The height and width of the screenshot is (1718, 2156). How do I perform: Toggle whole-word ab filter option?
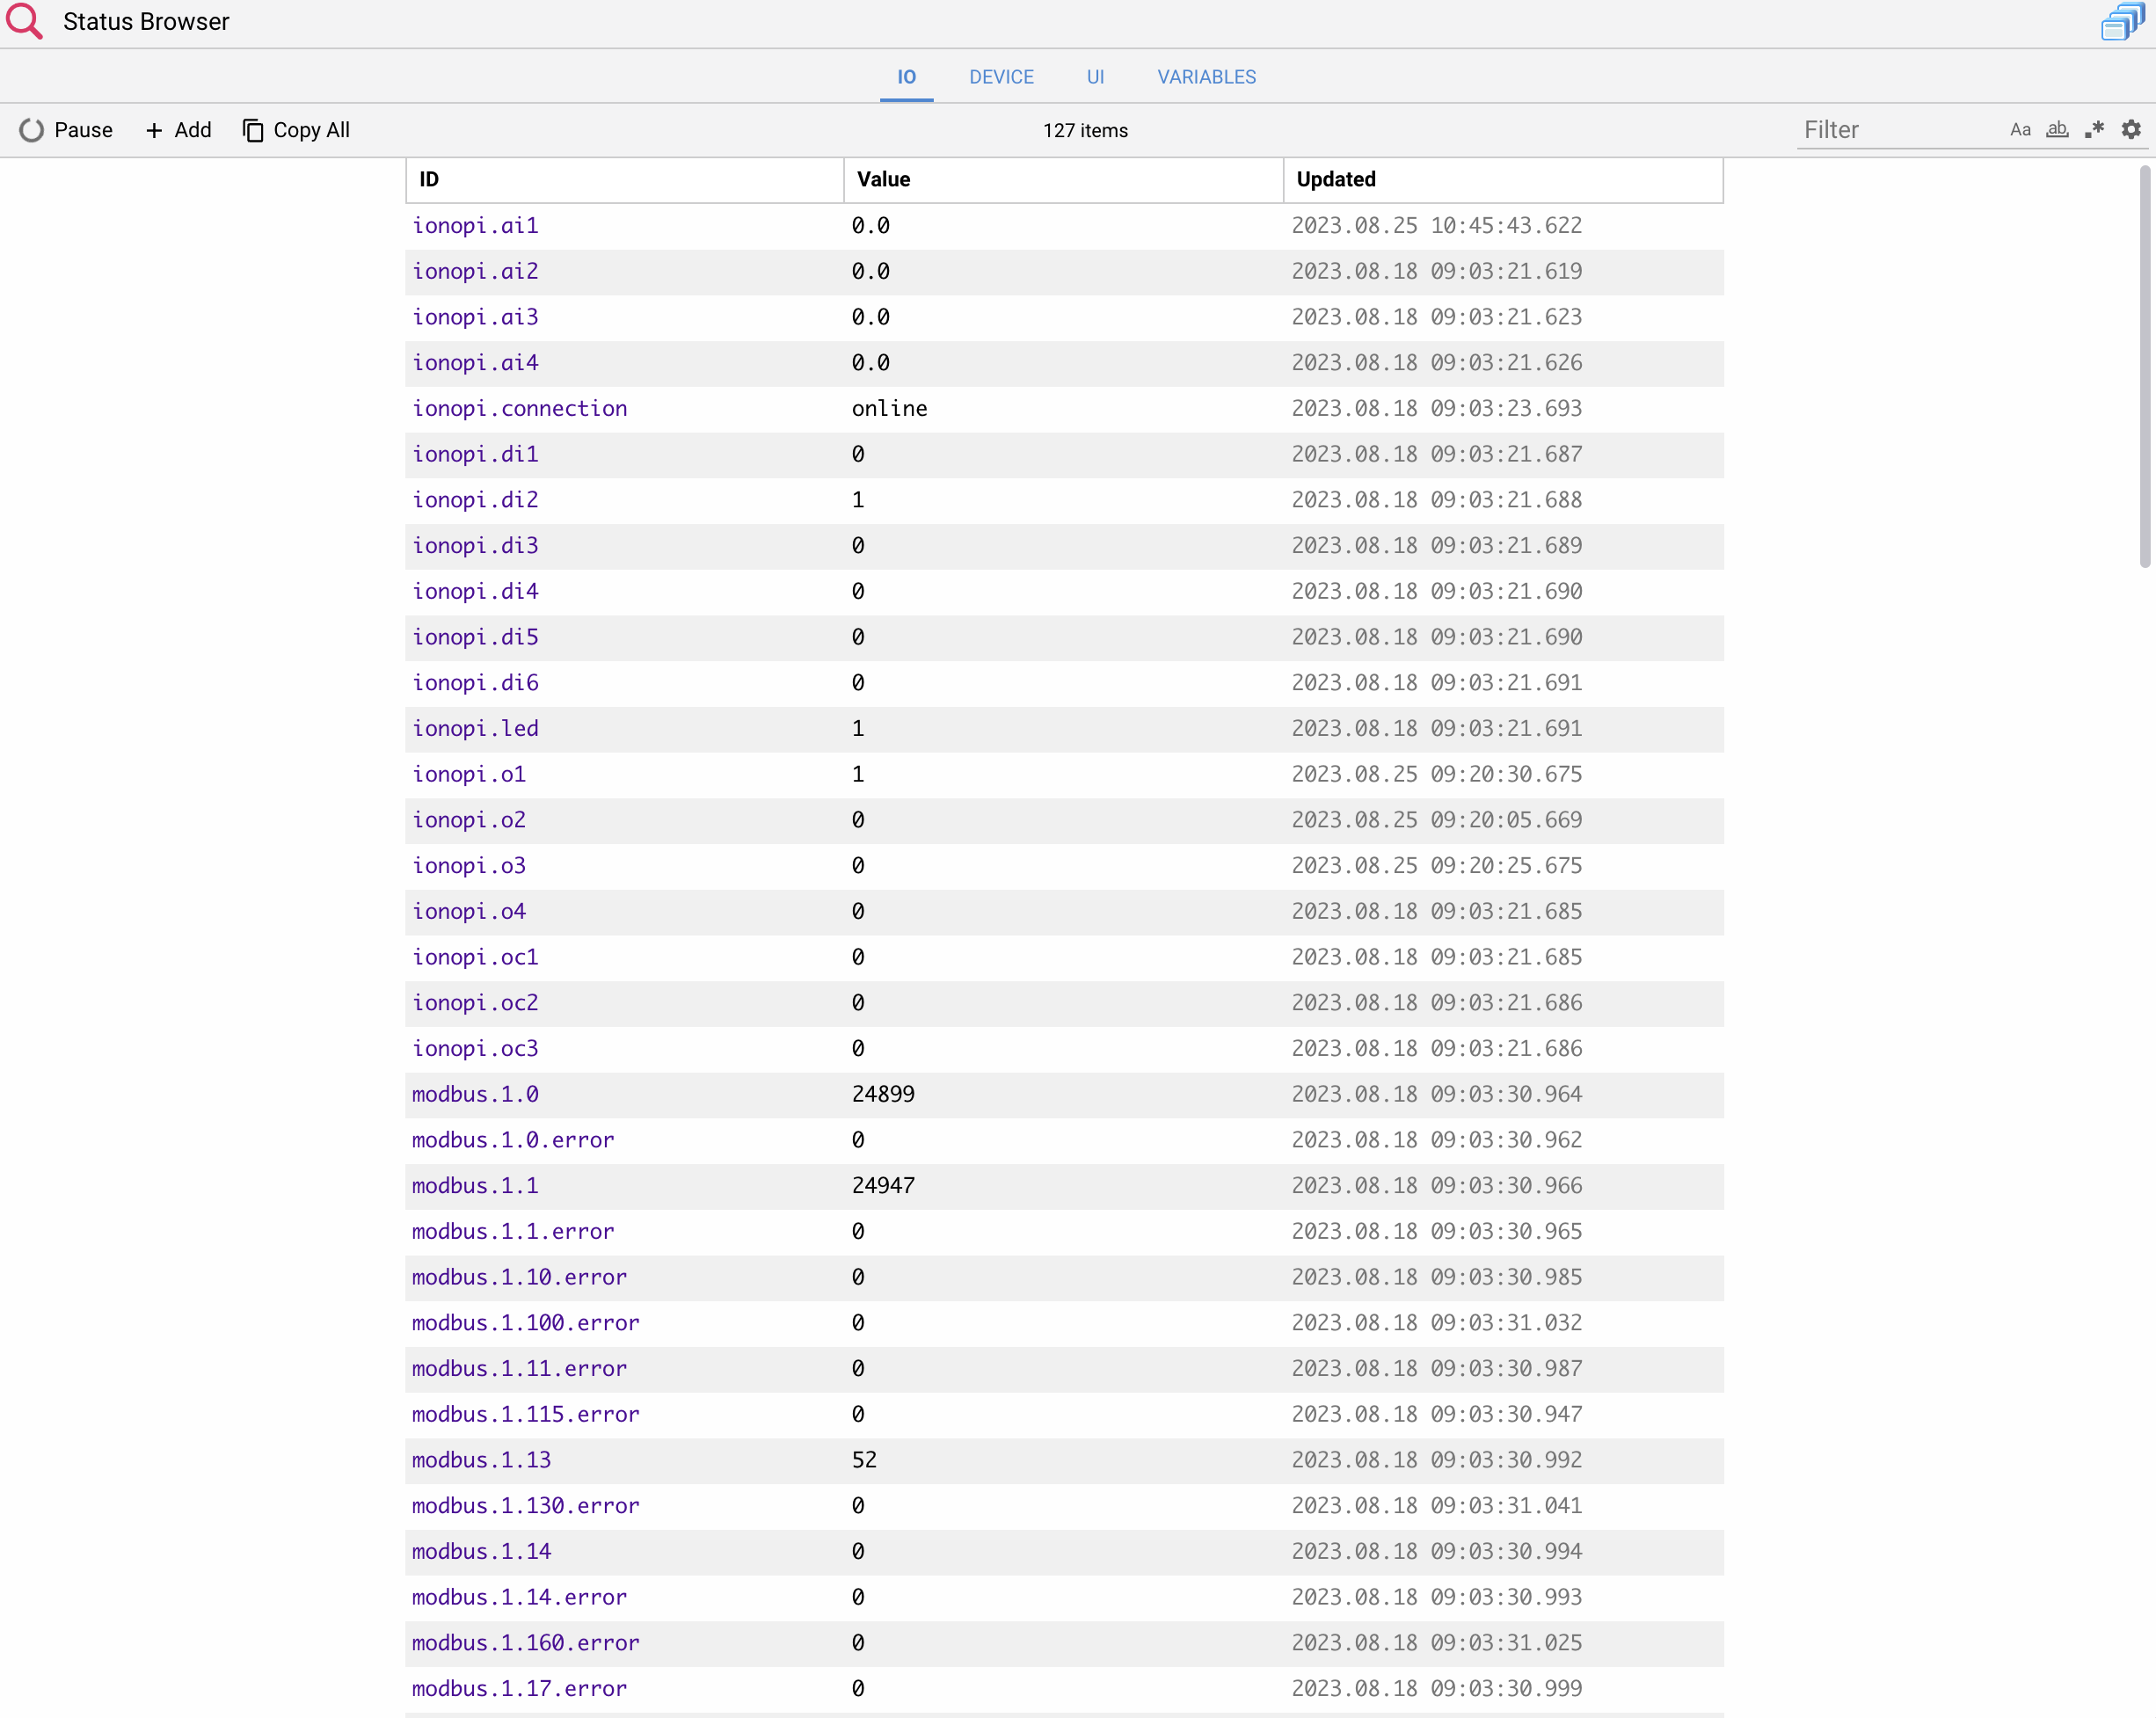[2057, 130]
